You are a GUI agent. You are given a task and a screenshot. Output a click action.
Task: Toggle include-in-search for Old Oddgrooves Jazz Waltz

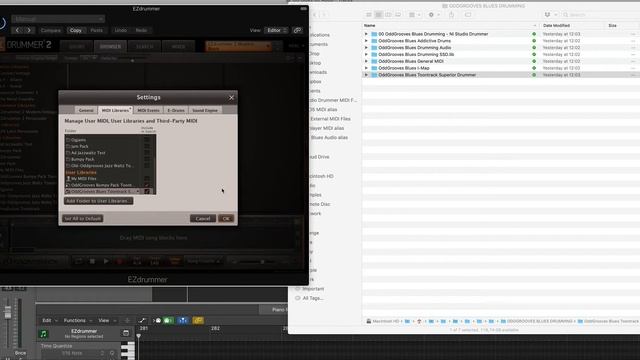pyautogui.click(x=147, y=166)
